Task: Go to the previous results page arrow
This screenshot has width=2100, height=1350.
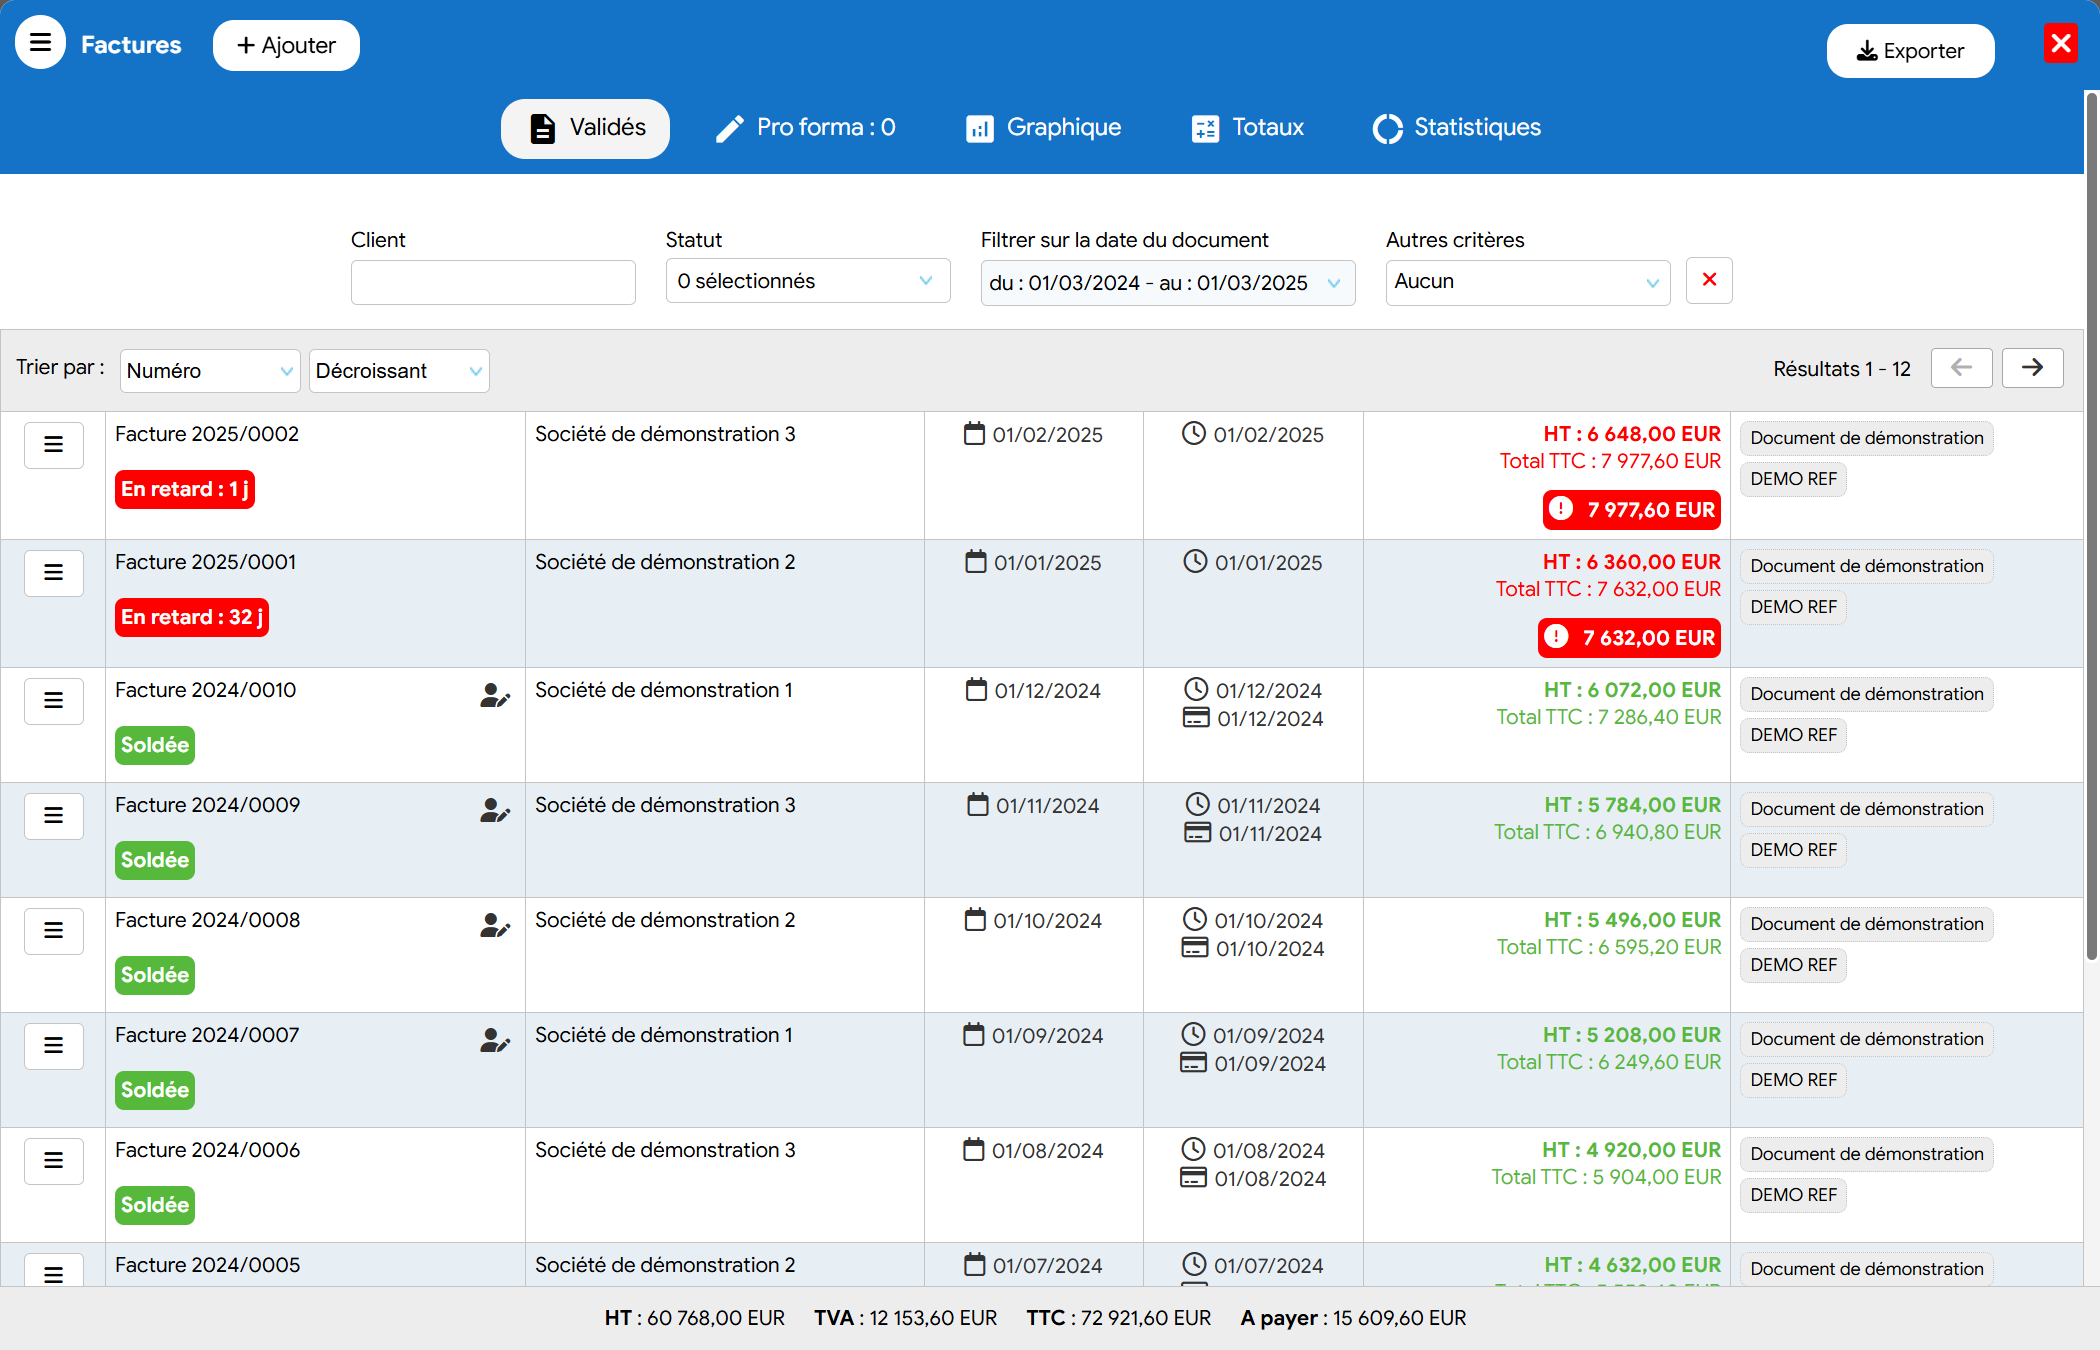Action: click(1961, 368)
